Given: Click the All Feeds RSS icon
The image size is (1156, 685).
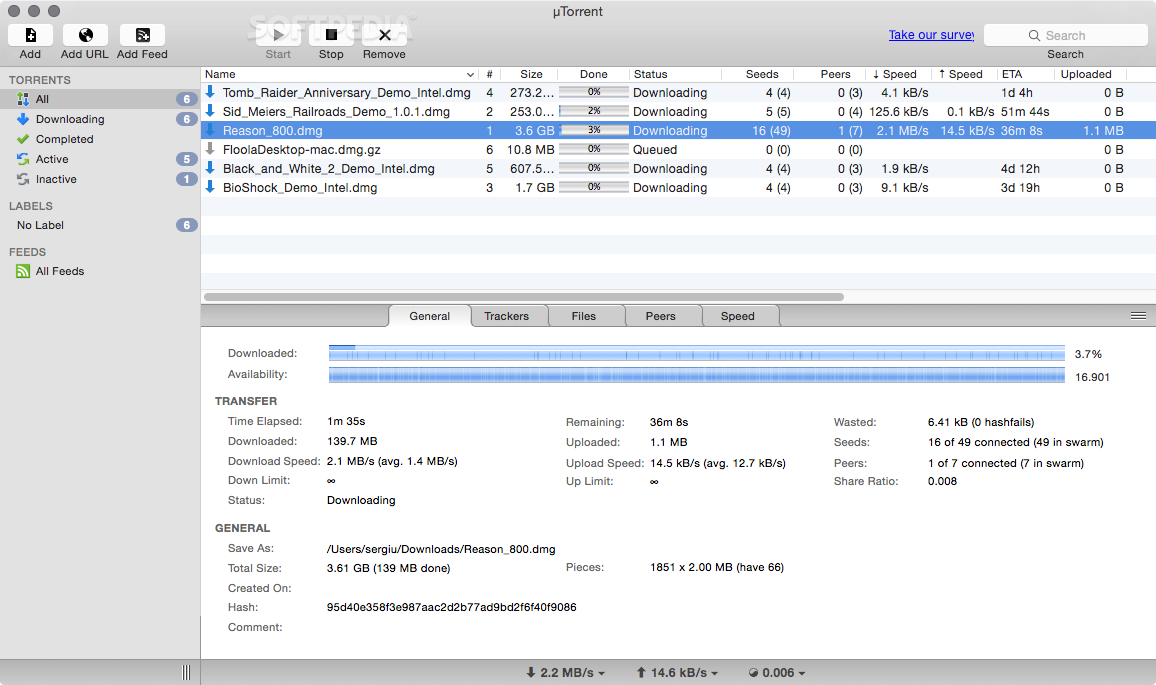Looking at the screenshot, I should pyautogui.click(x=23, y=271).
